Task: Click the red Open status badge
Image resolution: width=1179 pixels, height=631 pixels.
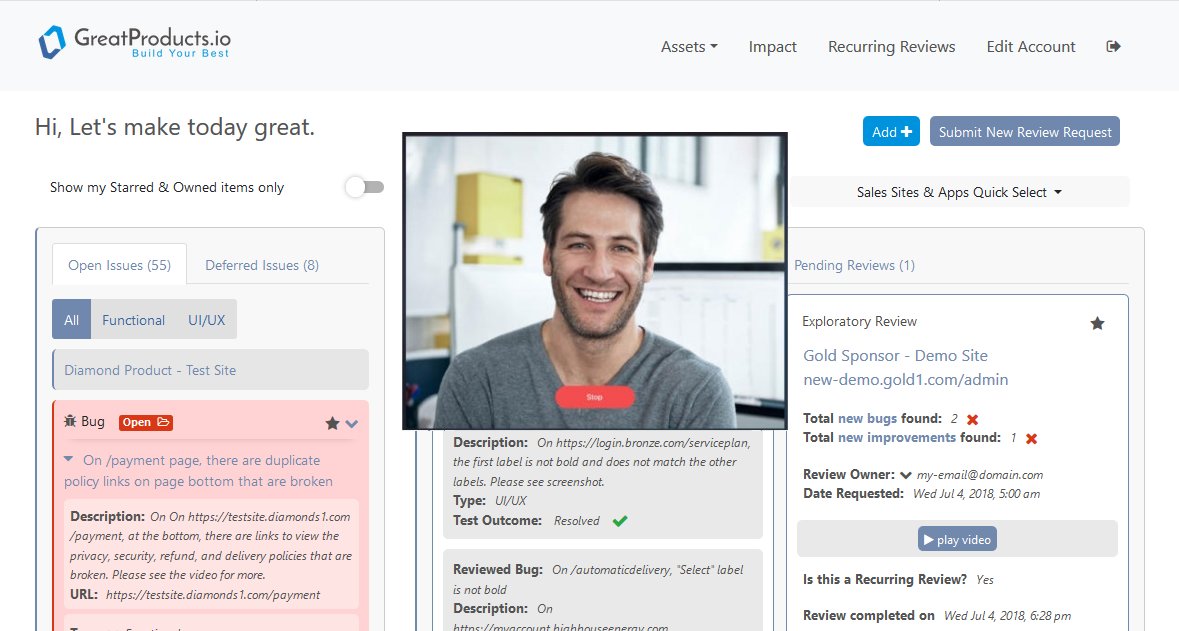Action: [x=146, y=422]
